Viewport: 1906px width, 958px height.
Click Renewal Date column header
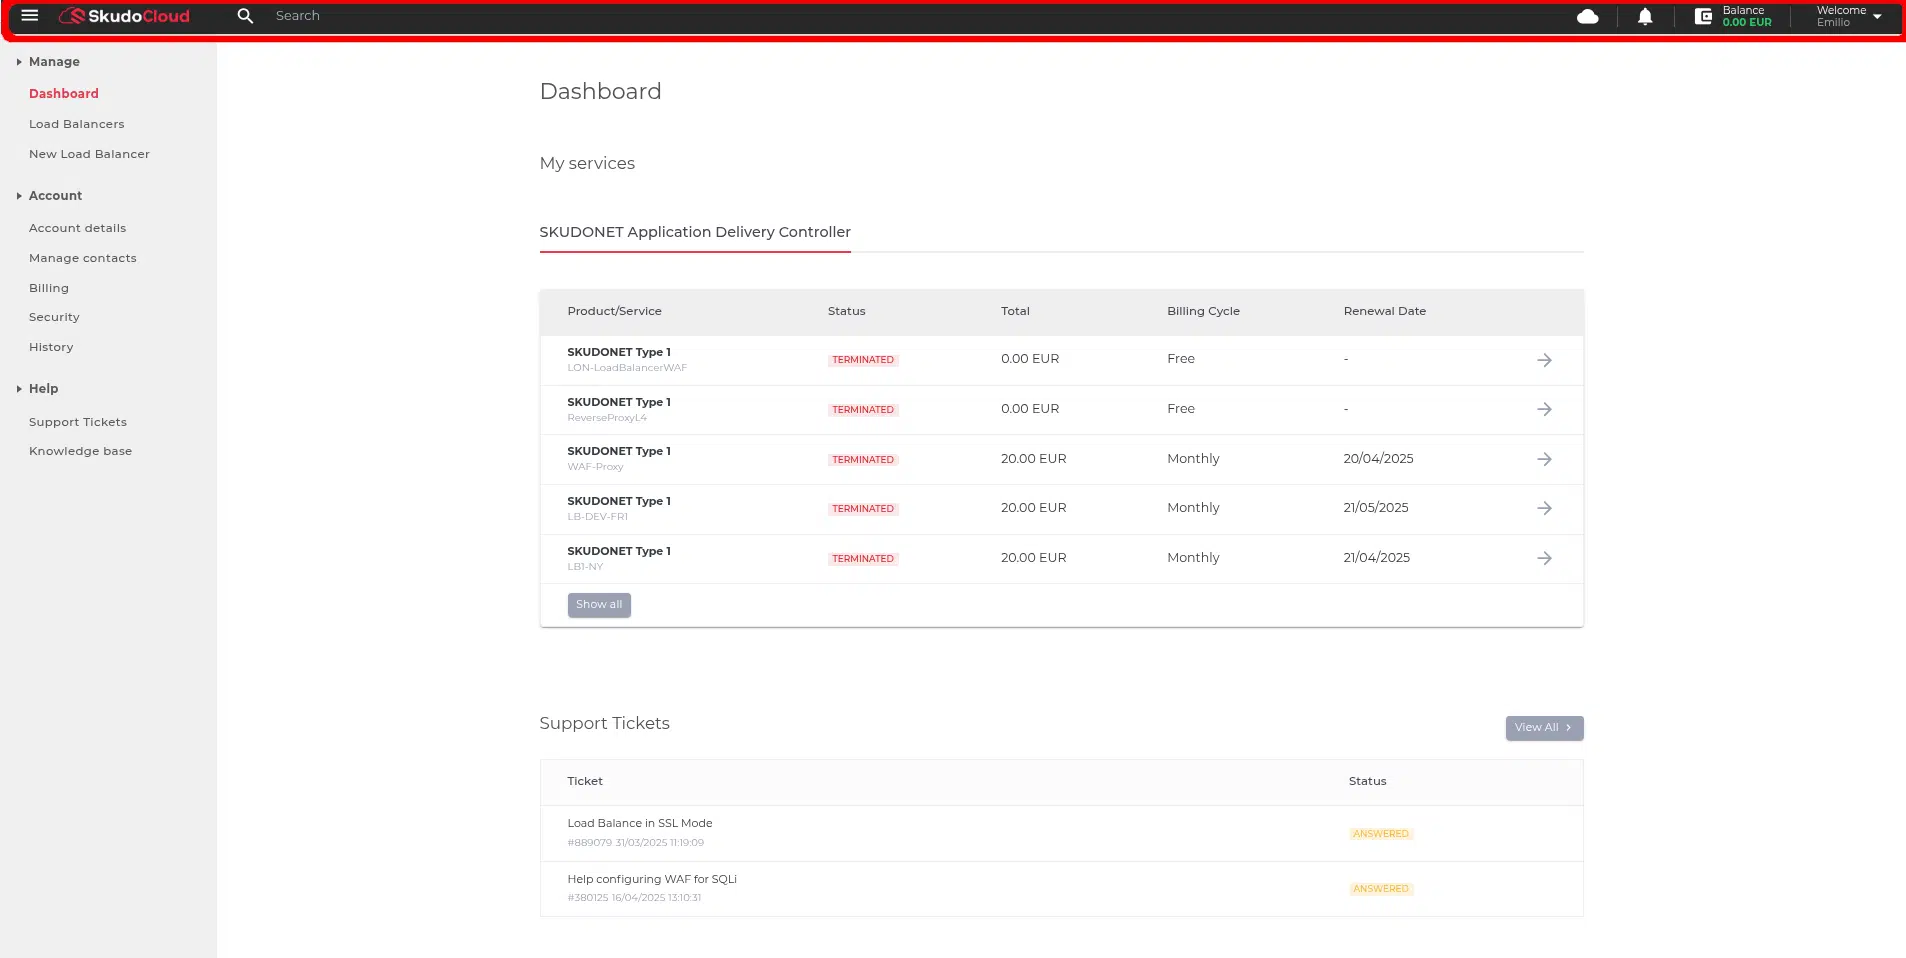[1385, 311]
